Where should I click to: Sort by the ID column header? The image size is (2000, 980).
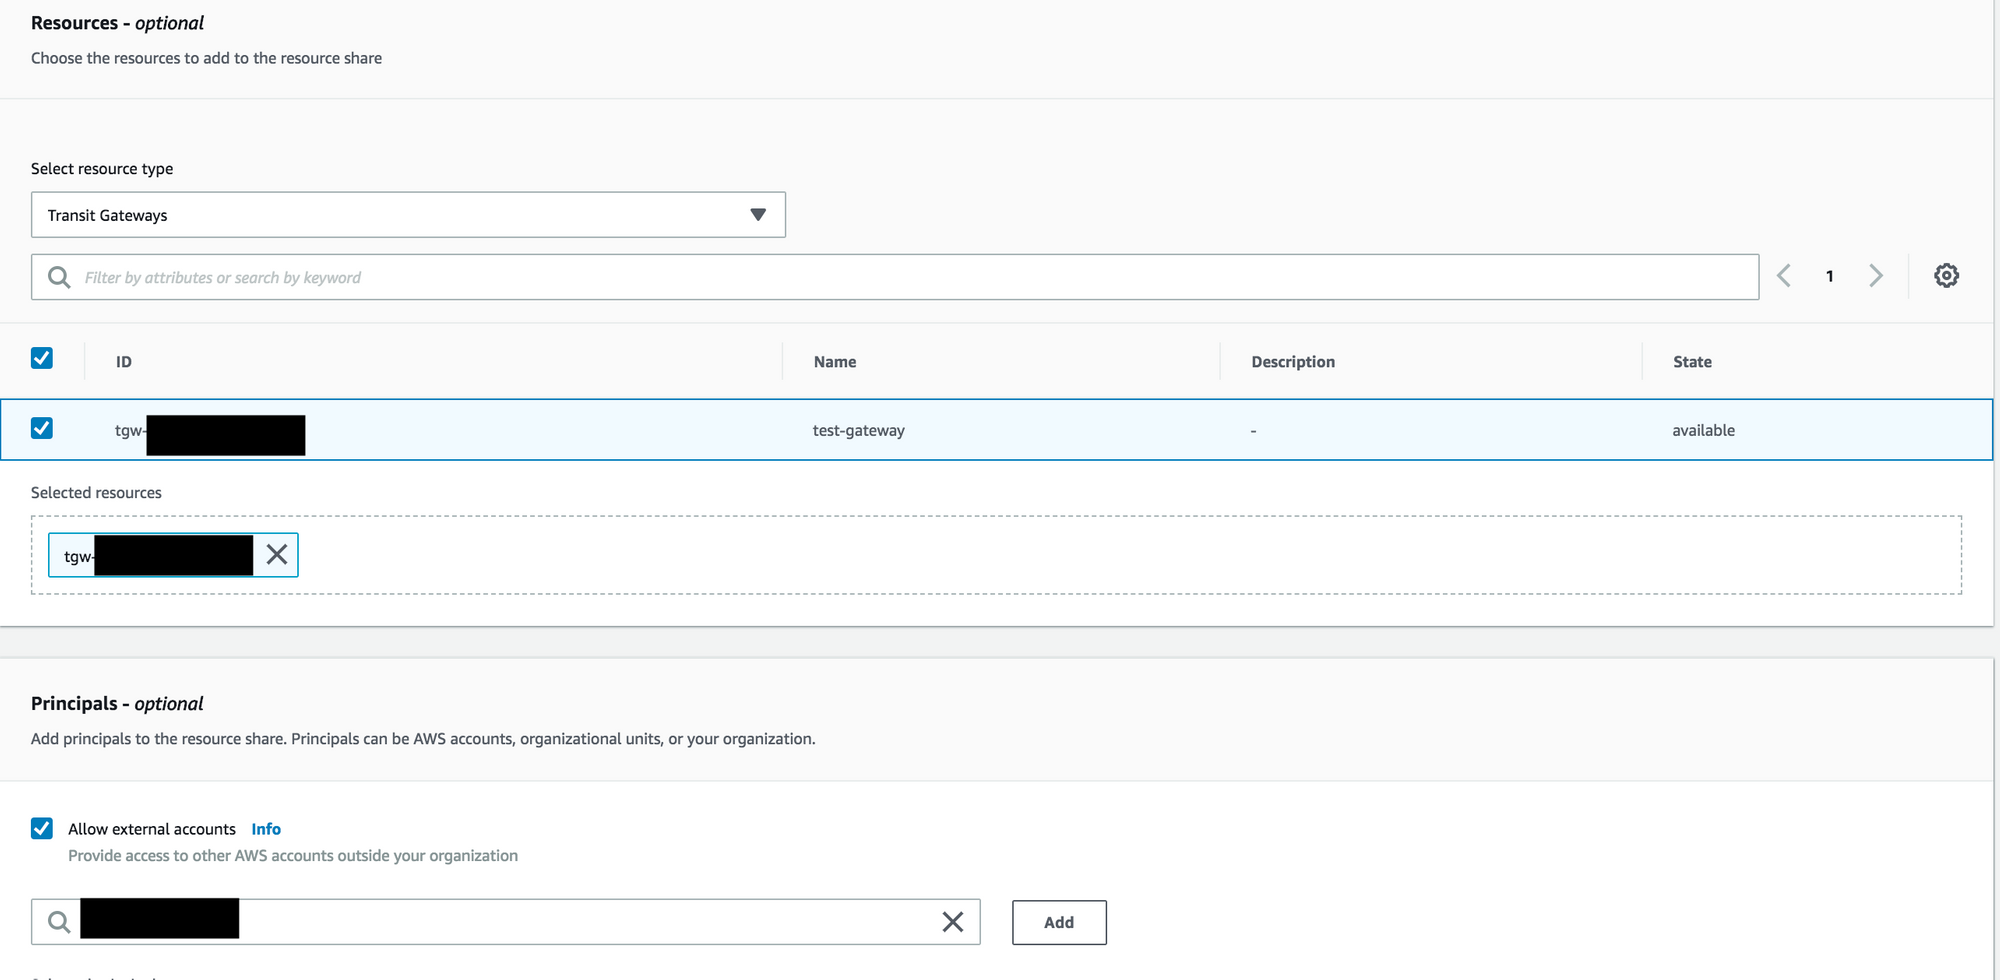pyautogui.click(x=124, y=362)
